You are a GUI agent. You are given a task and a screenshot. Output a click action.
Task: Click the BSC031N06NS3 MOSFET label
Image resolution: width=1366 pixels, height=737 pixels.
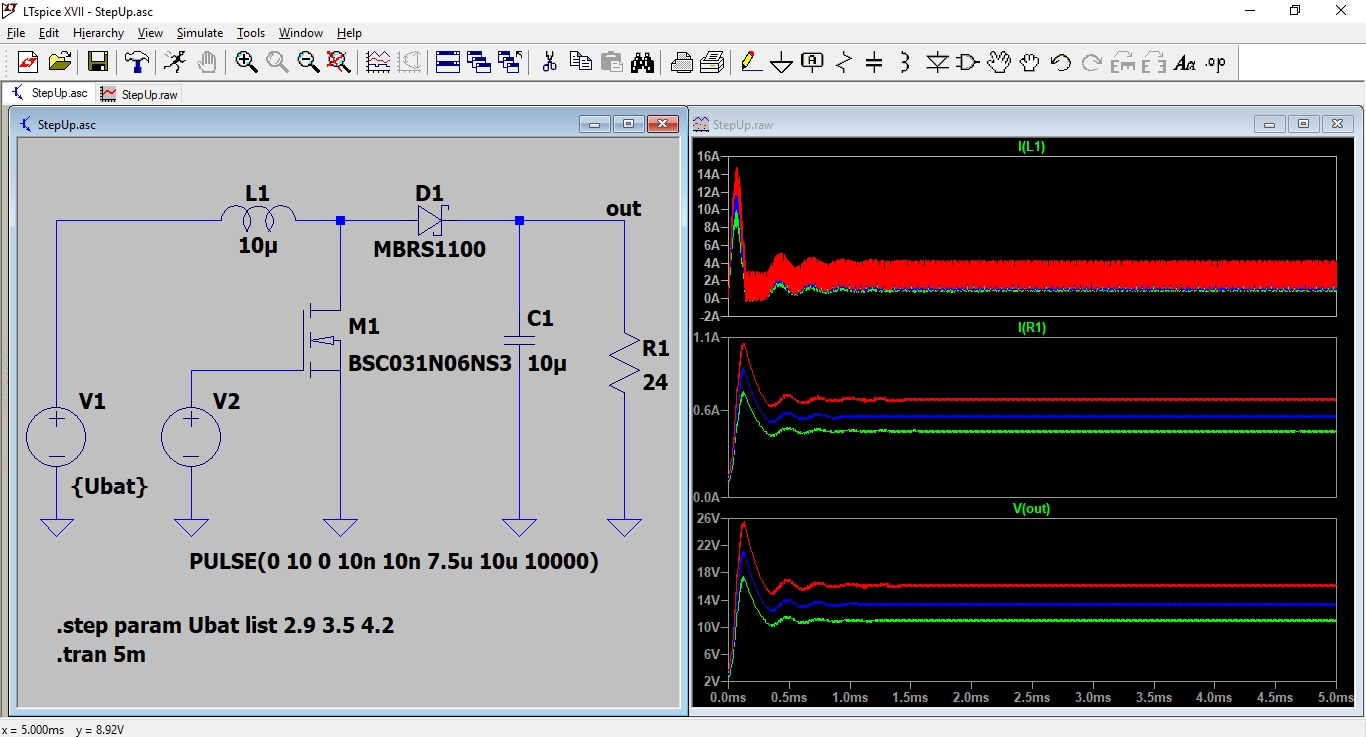(x=430, y=364)
